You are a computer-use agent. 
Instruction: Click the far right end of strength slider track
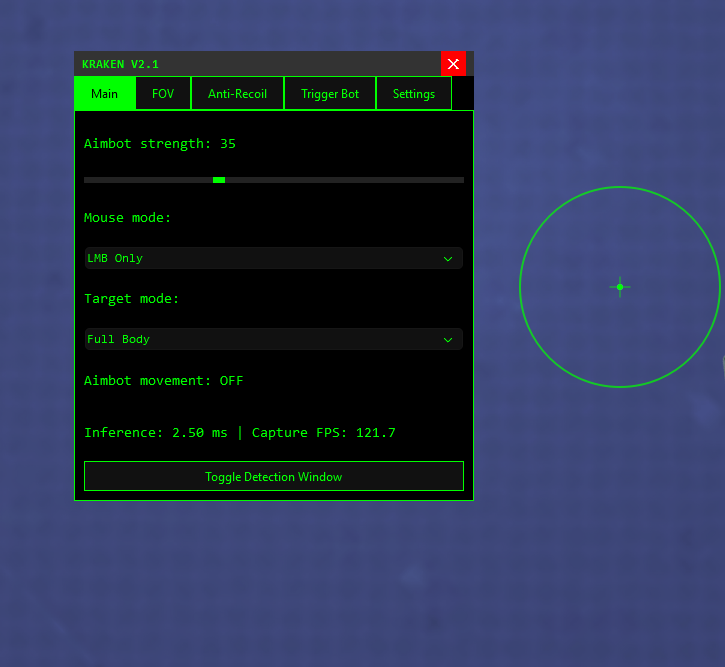point(461,180)
